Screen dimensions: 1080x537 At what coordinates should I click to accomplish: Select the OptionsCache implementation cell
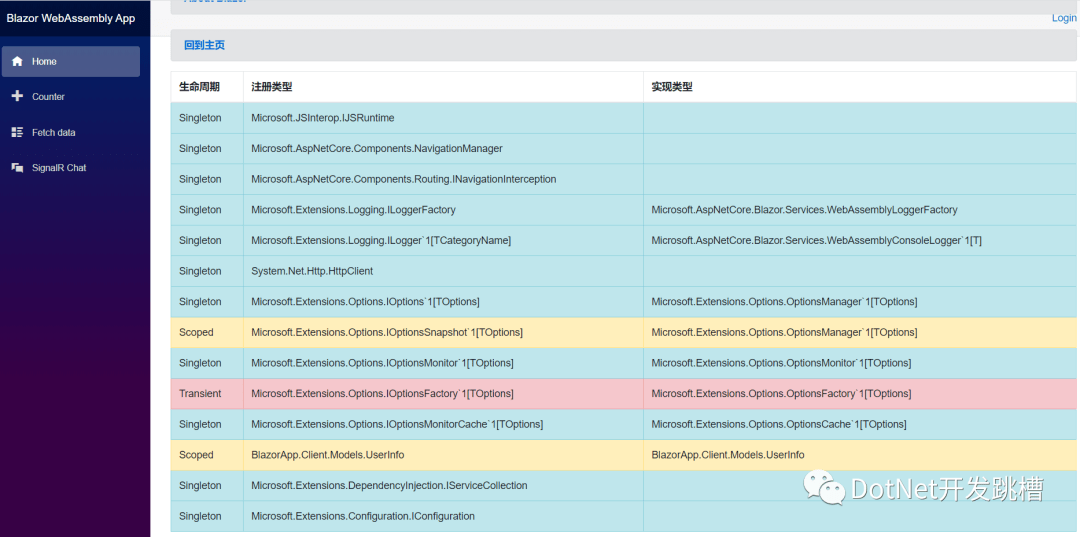779,424
